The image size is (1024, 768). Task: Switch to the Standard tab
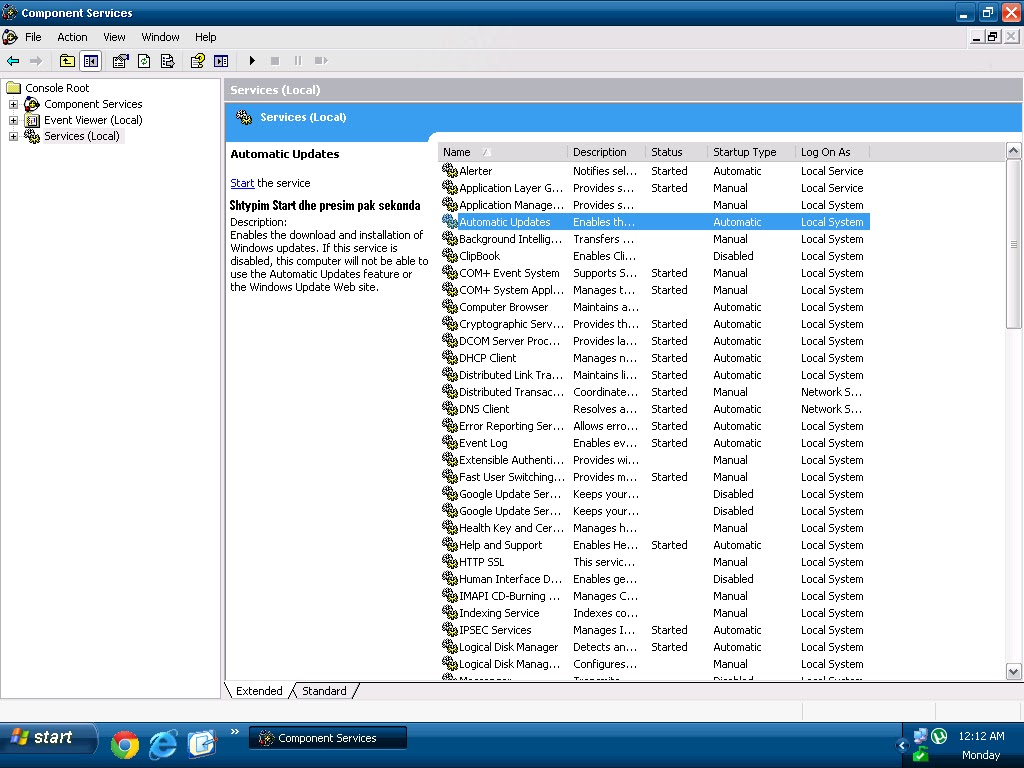[x=324, y=691]
